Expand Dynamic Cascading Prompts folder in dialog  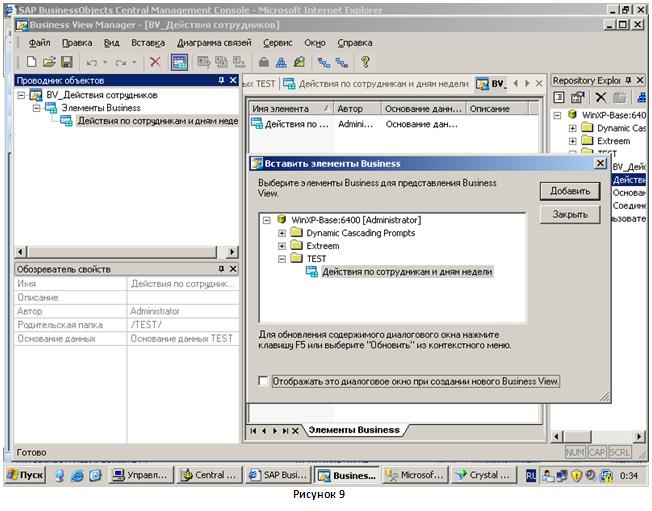coord(282,233)
